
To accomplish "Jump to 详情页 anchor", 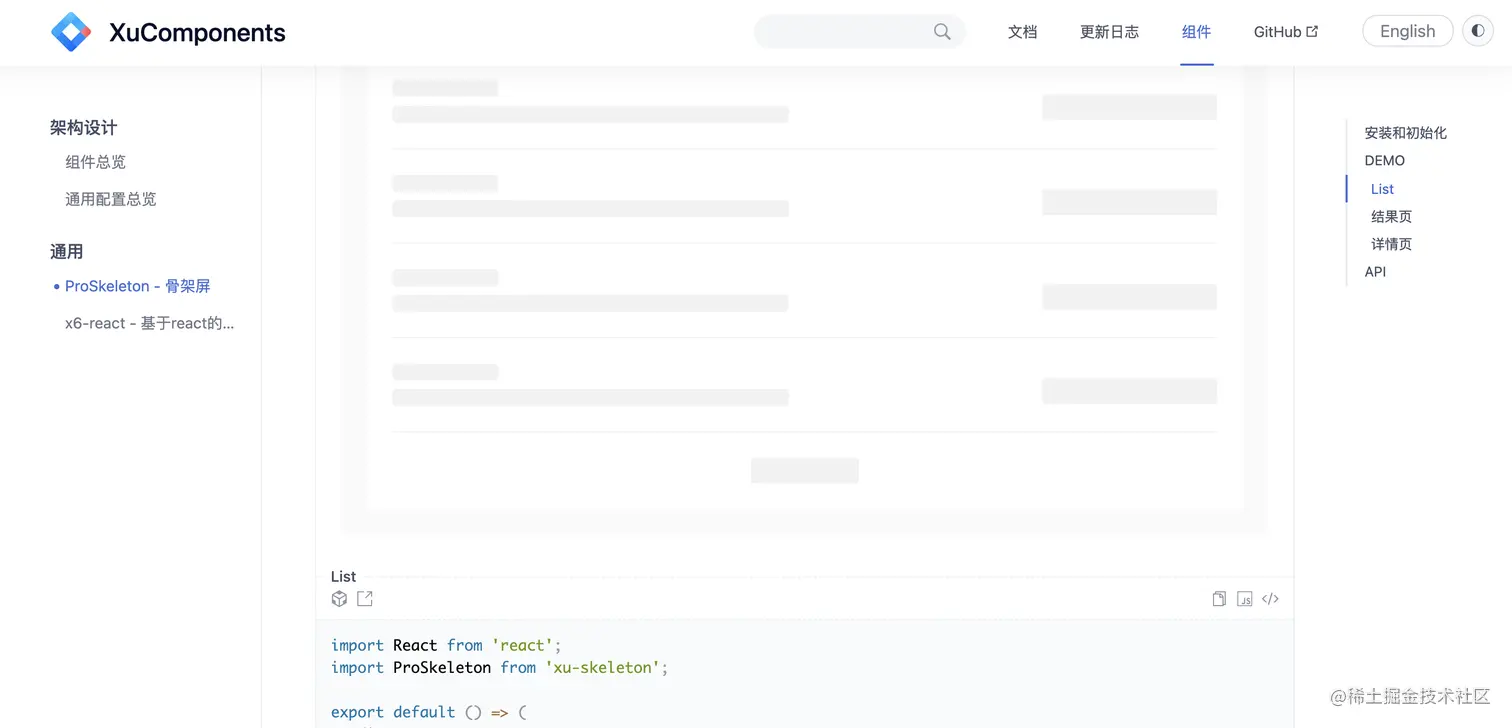I will pos(1391,244).
